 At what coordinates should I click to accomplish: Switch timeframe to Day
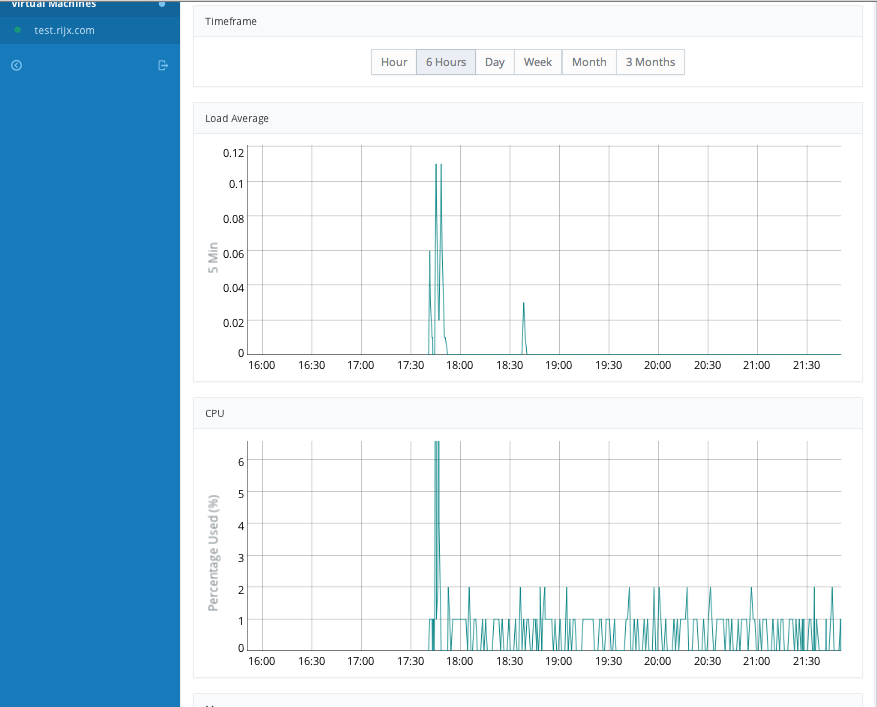click(494, 62)
